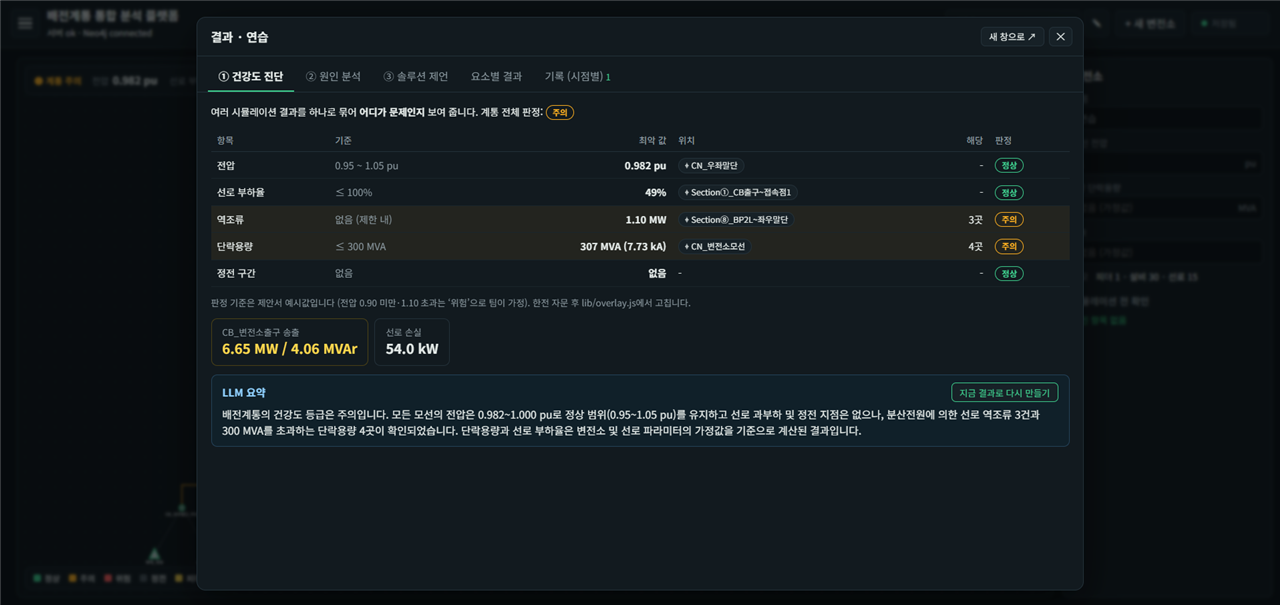The image size is (1280, 605).
Task: Click the 정상 badge in 정전 구간 row
Action: [x=1009, y=274]
